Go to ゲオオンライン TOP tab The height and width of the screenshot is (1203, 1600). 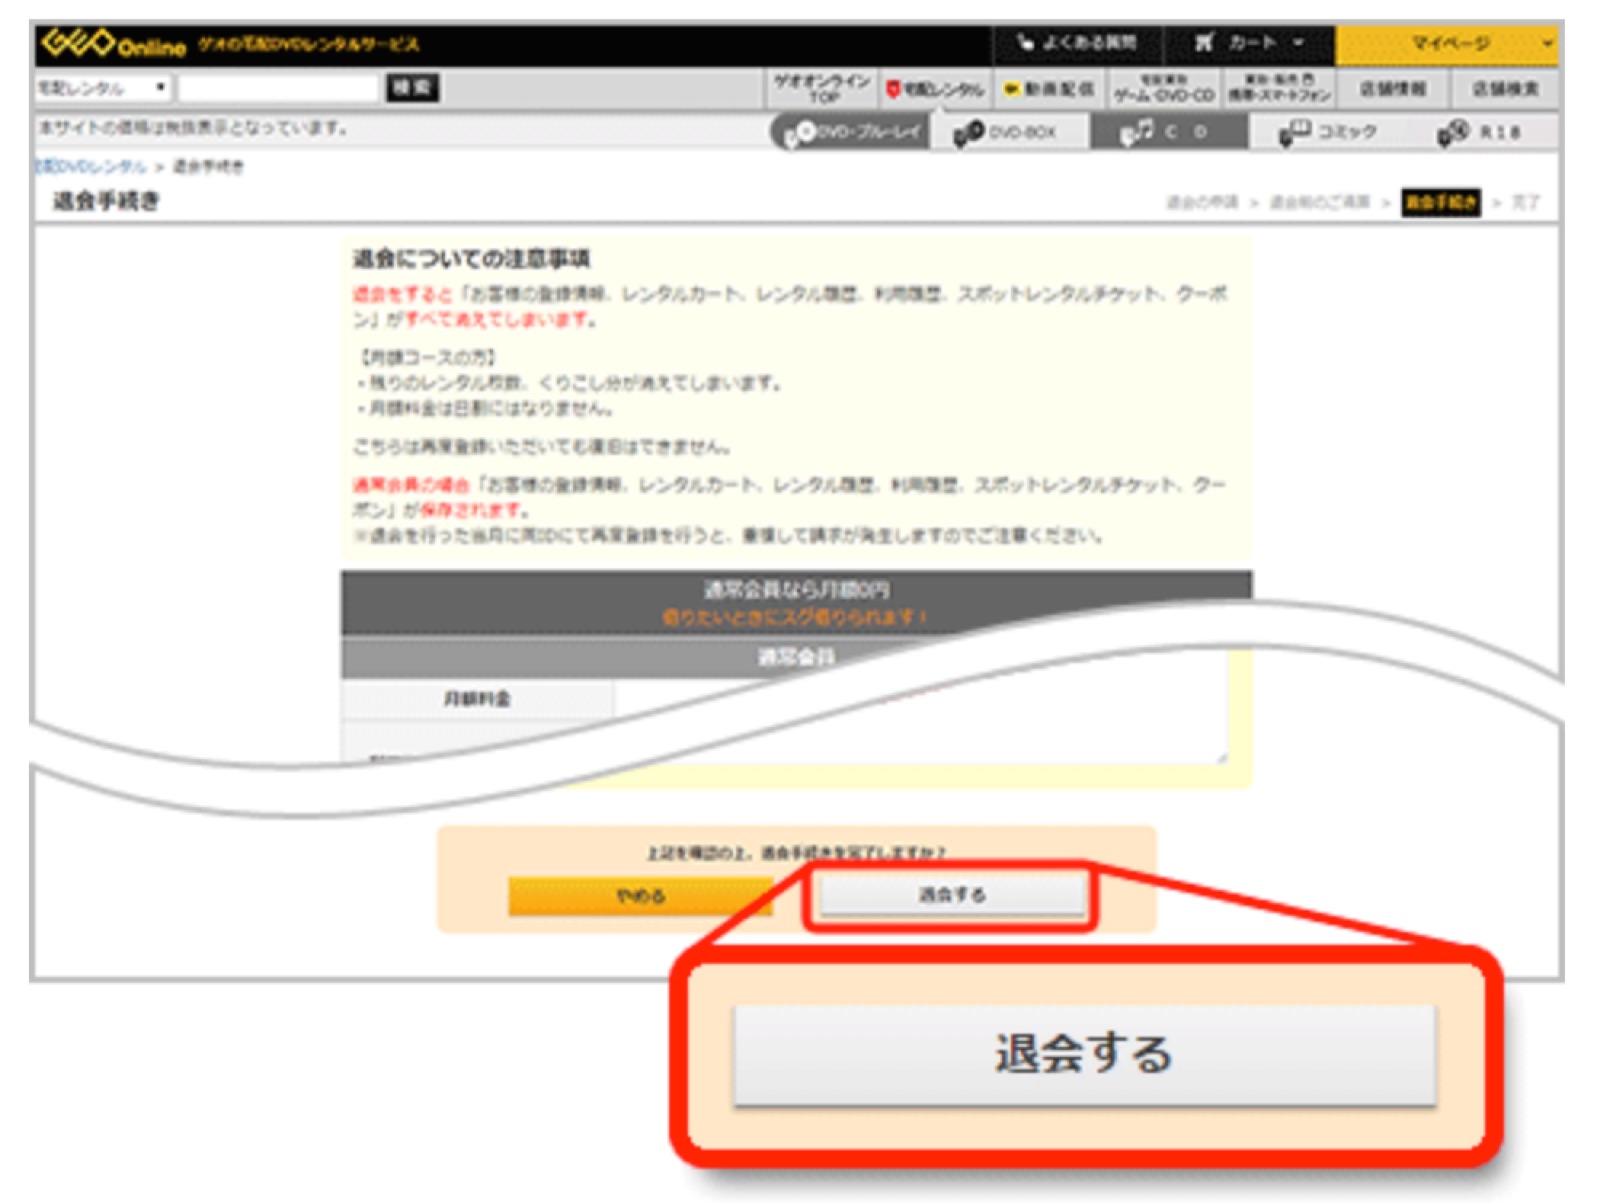point(822,89)
